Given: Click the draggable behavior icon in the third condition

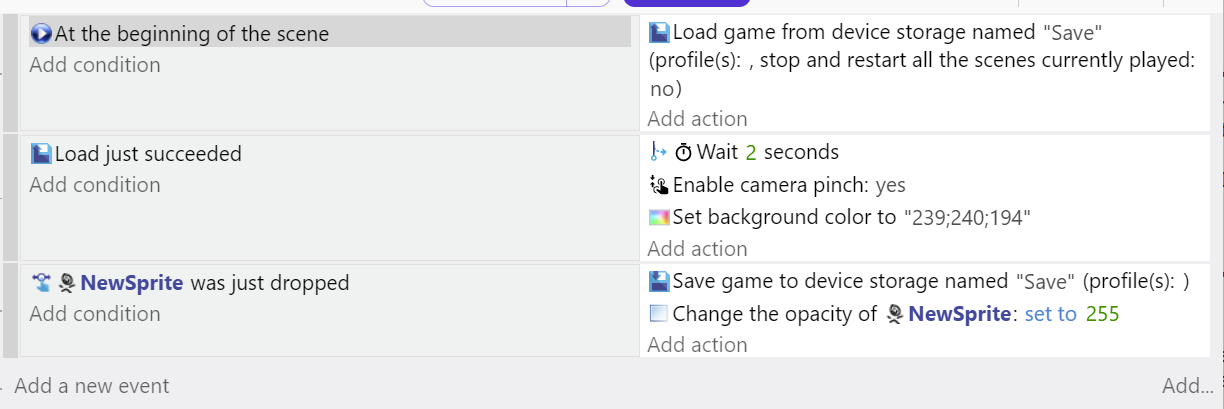Looking at the screenshot, I should tap(41, 283).
